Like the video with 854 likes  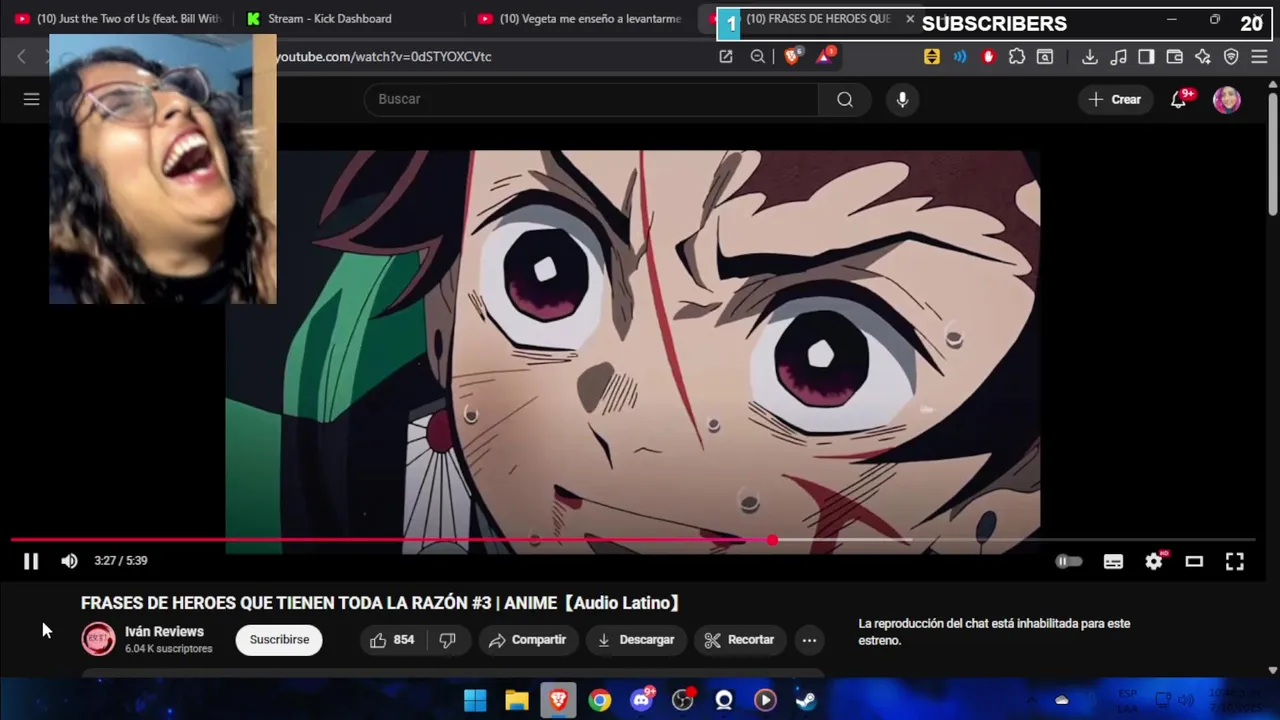click(x=392, y=640)
